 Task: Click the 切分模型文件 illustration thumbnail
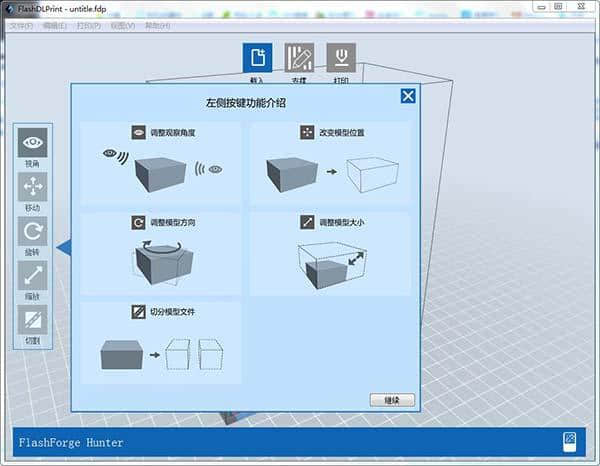(x=160, y=355)
